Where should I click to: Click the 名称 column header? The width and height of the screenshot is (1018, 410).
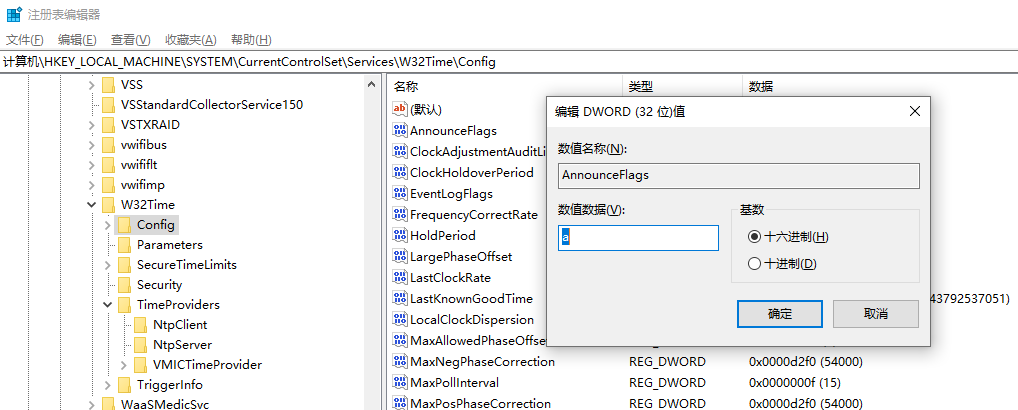tap(505, 86)
